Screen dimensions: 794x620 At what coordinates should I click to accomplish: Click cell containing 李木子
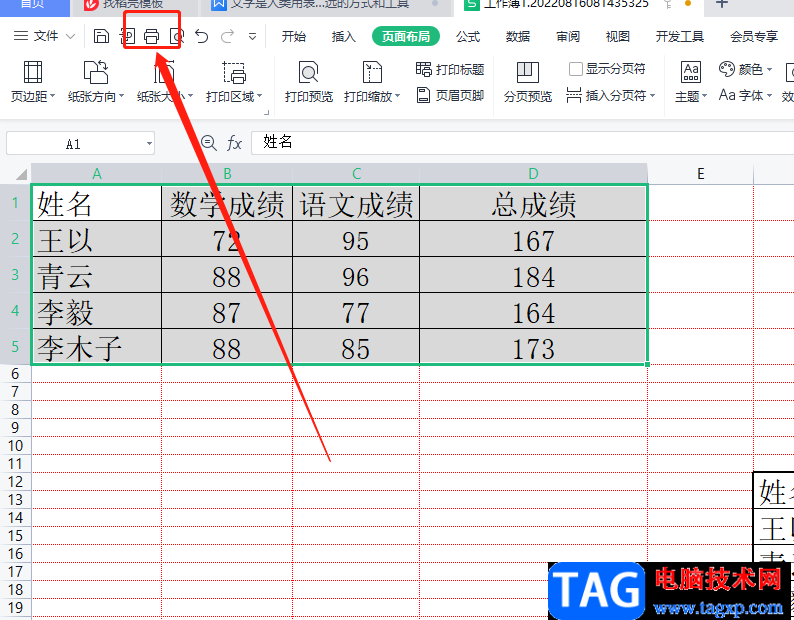coord(97,346)
